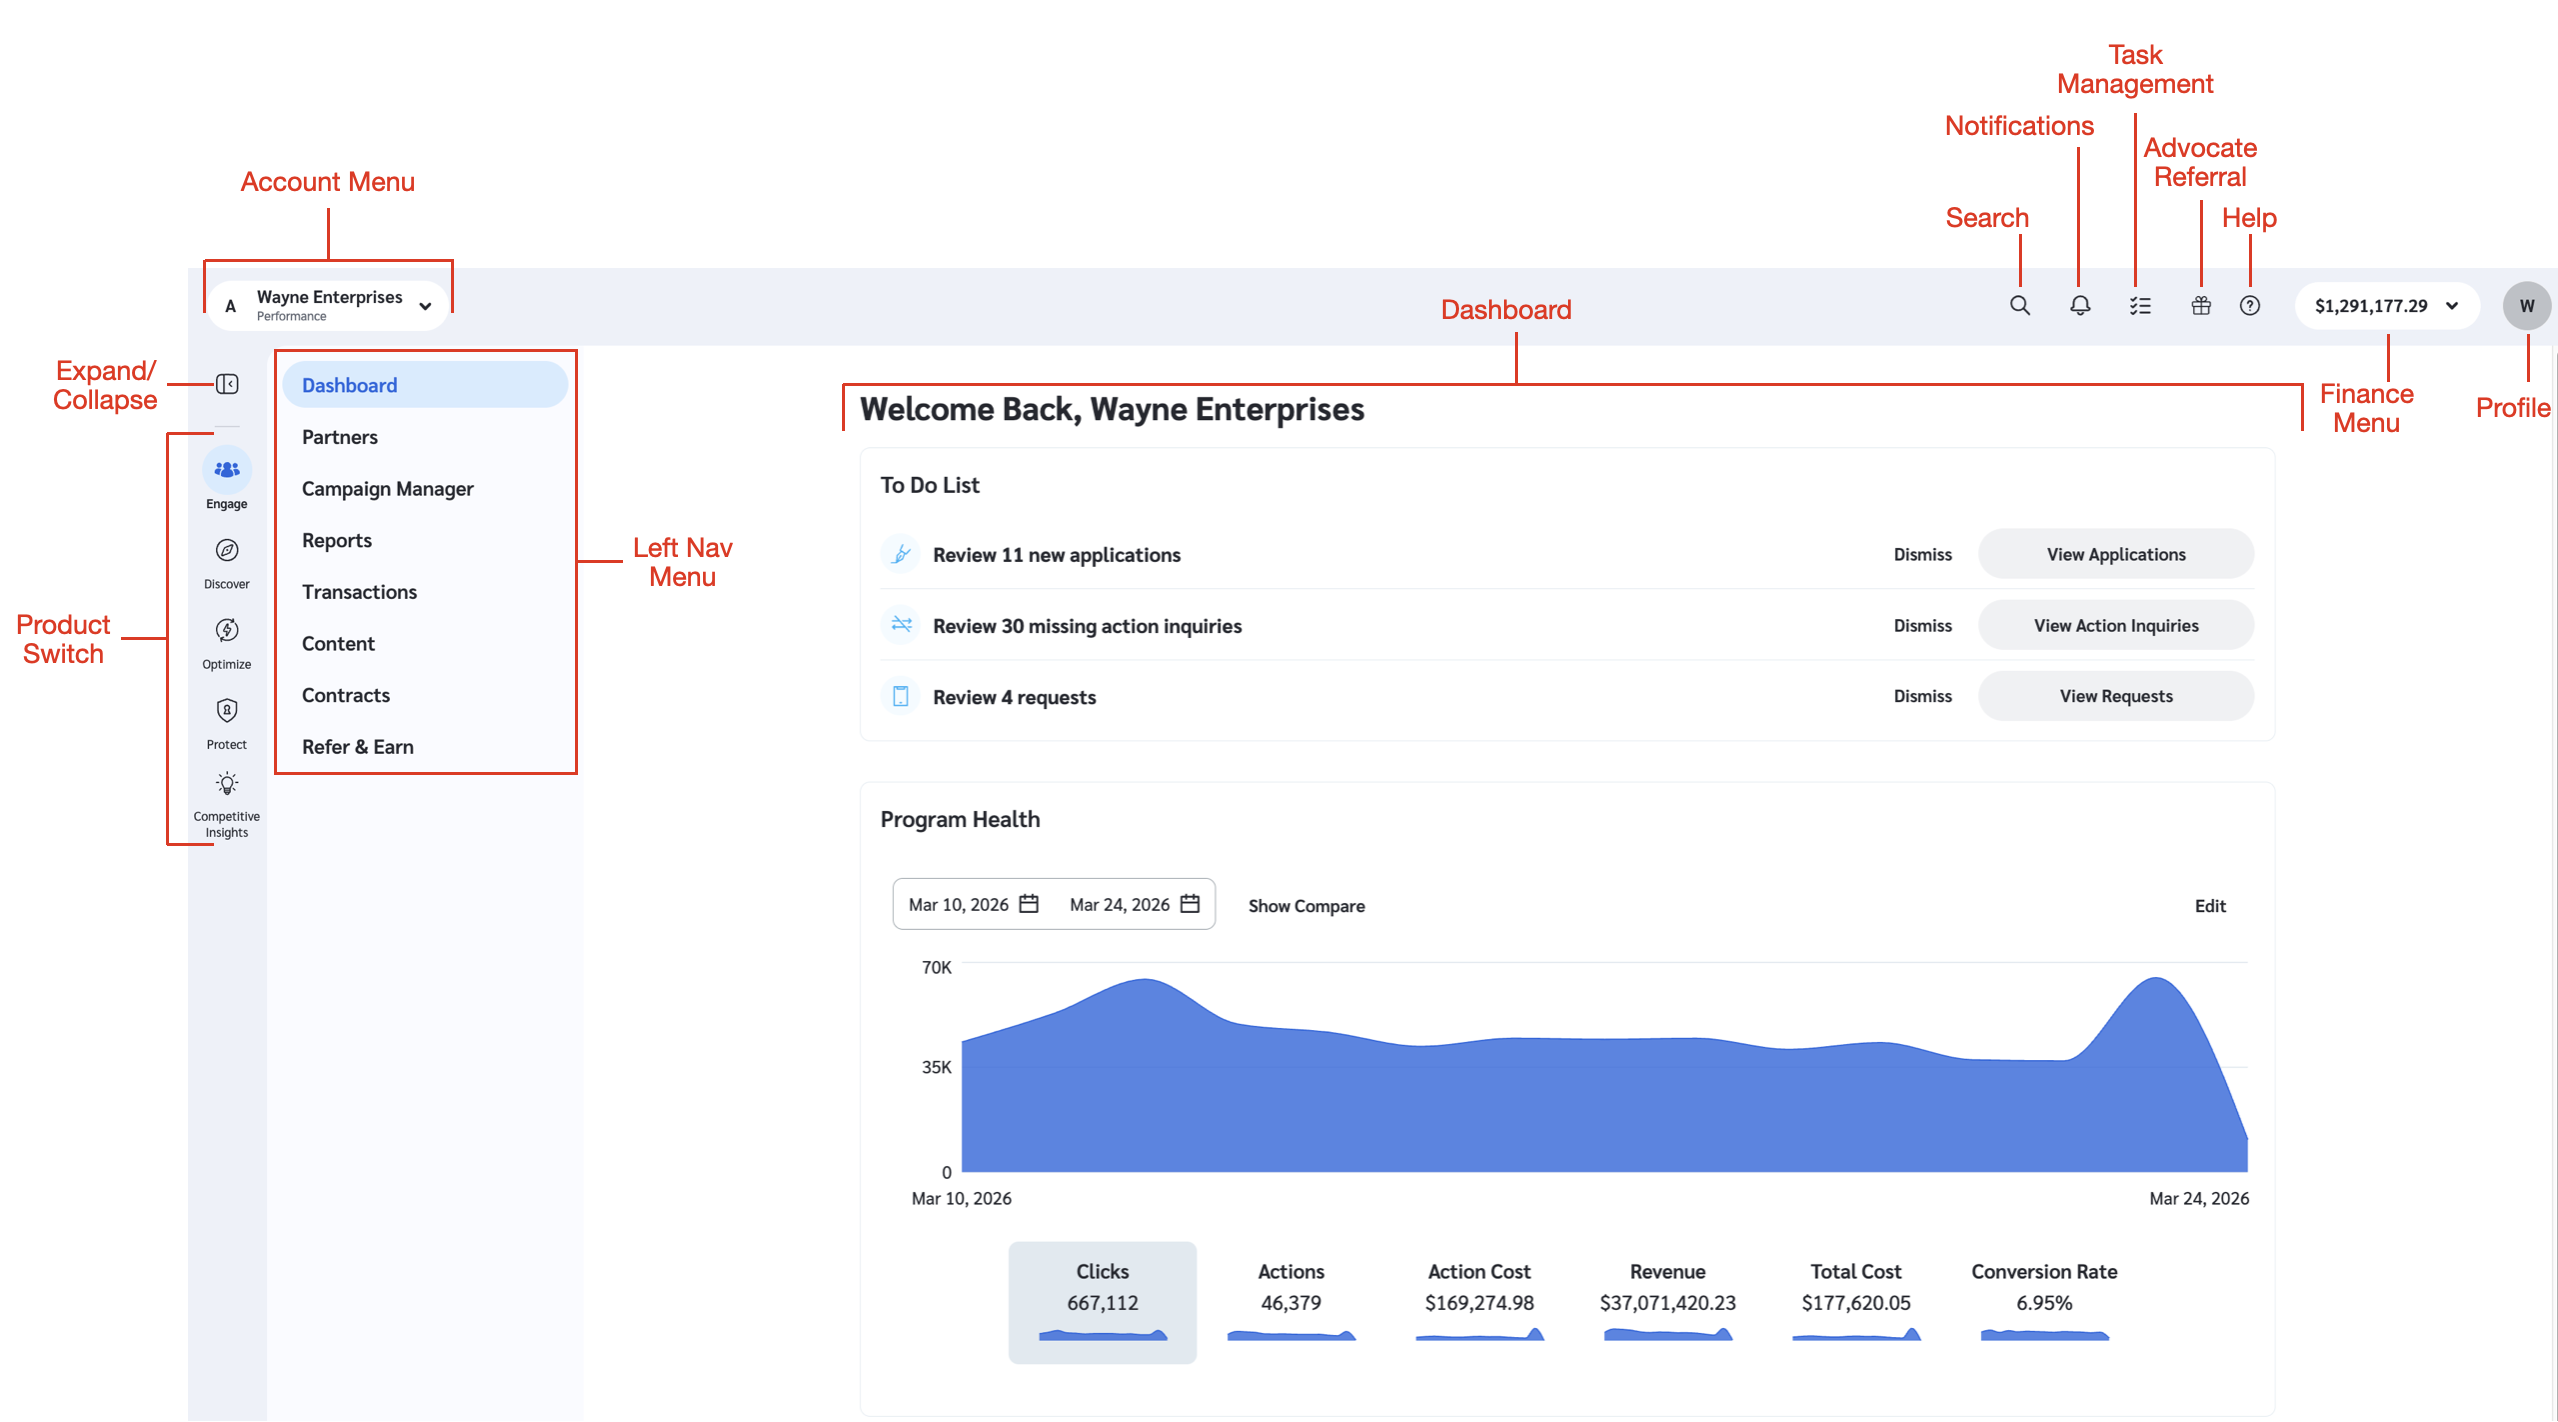
Task: Open the Transactions menu item
Action: tap(359, 592)
